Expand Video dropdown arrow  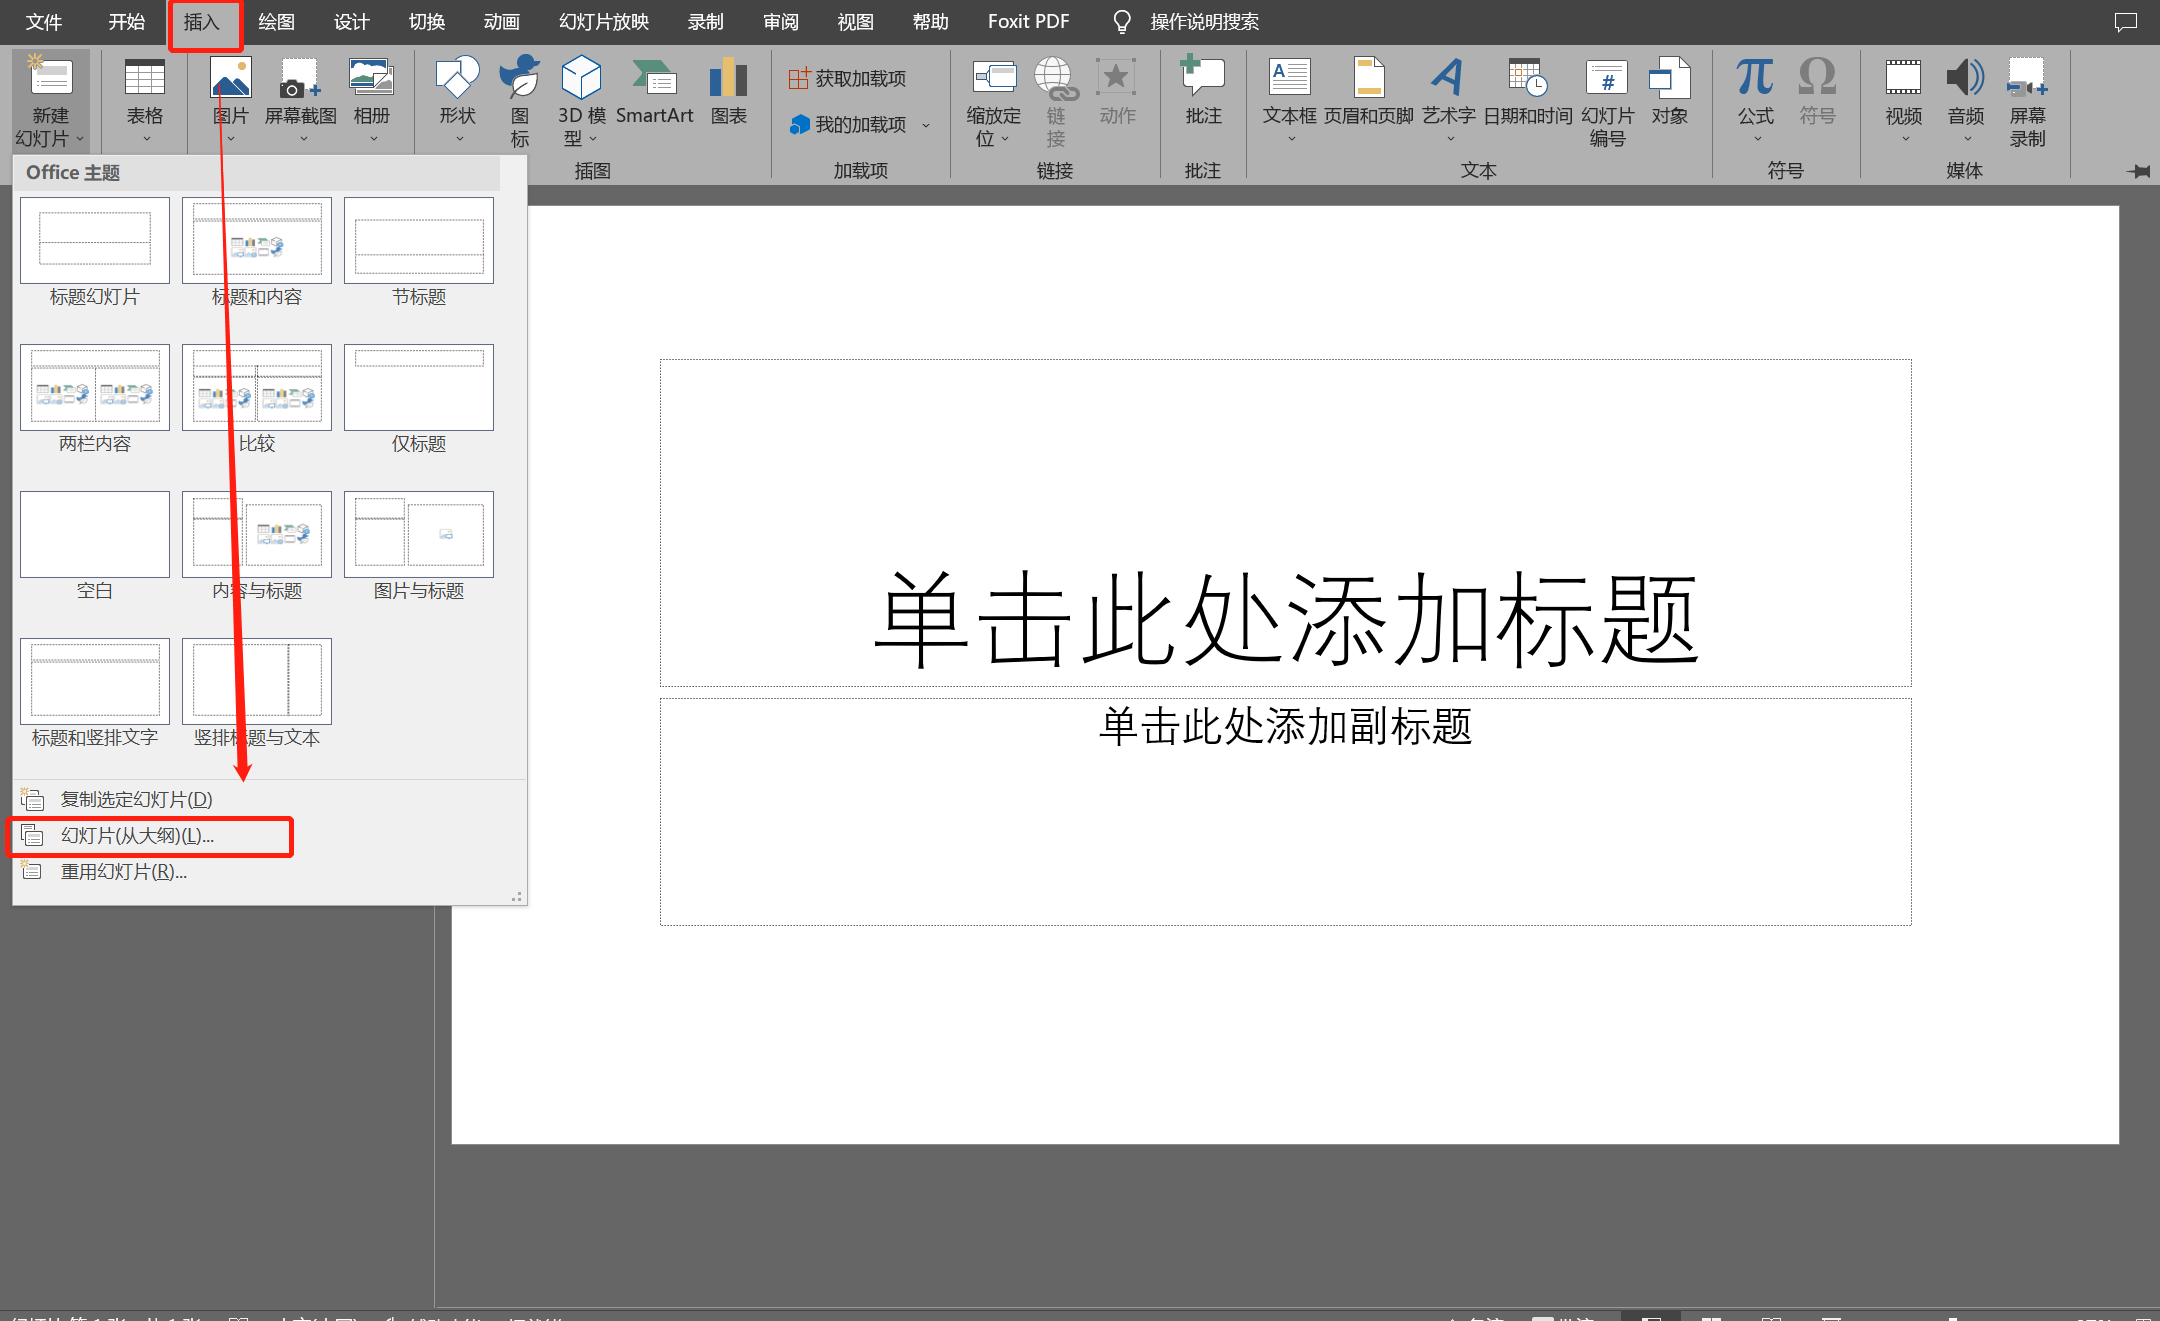(1905, 139)
